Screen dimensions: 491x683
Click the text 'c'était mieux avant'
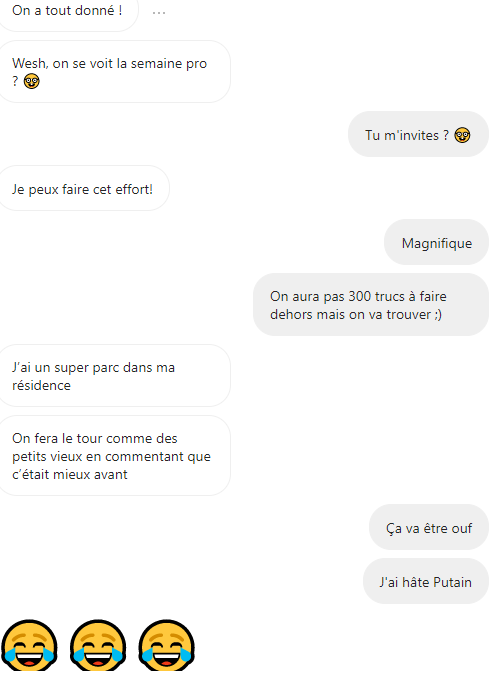click(x=70, y=474)
